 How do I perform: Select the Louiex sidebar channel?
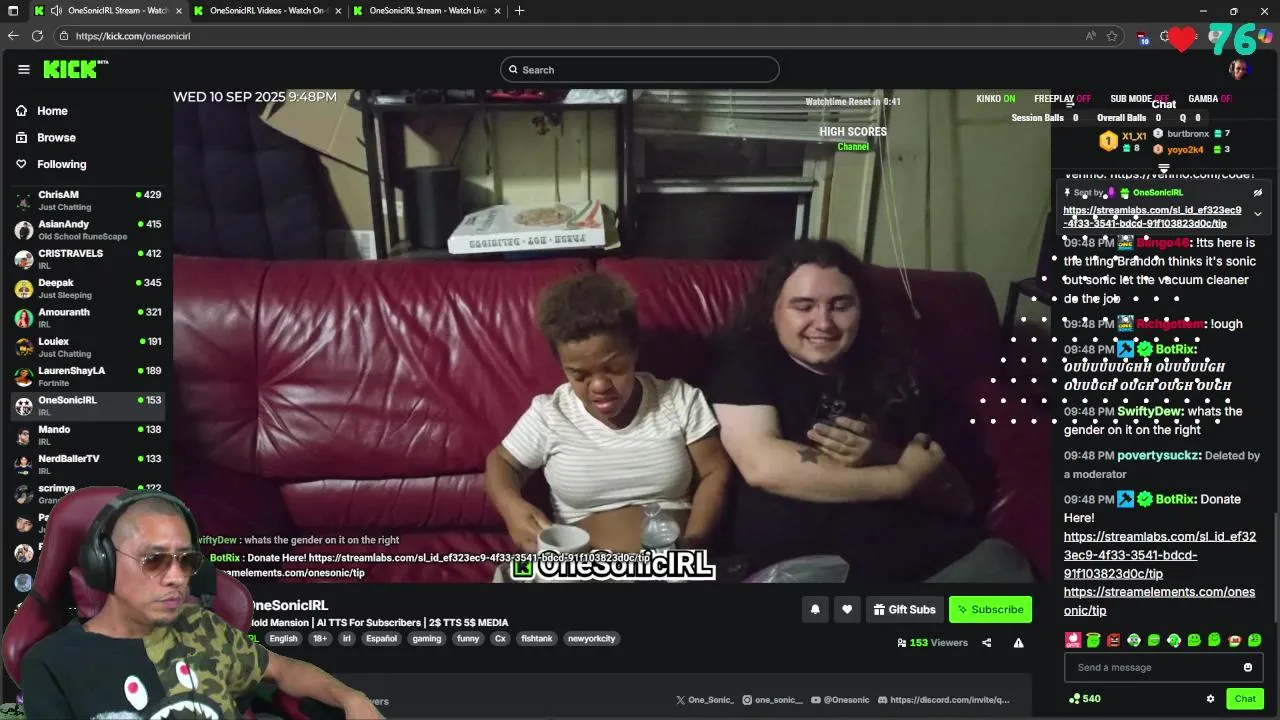88,346
